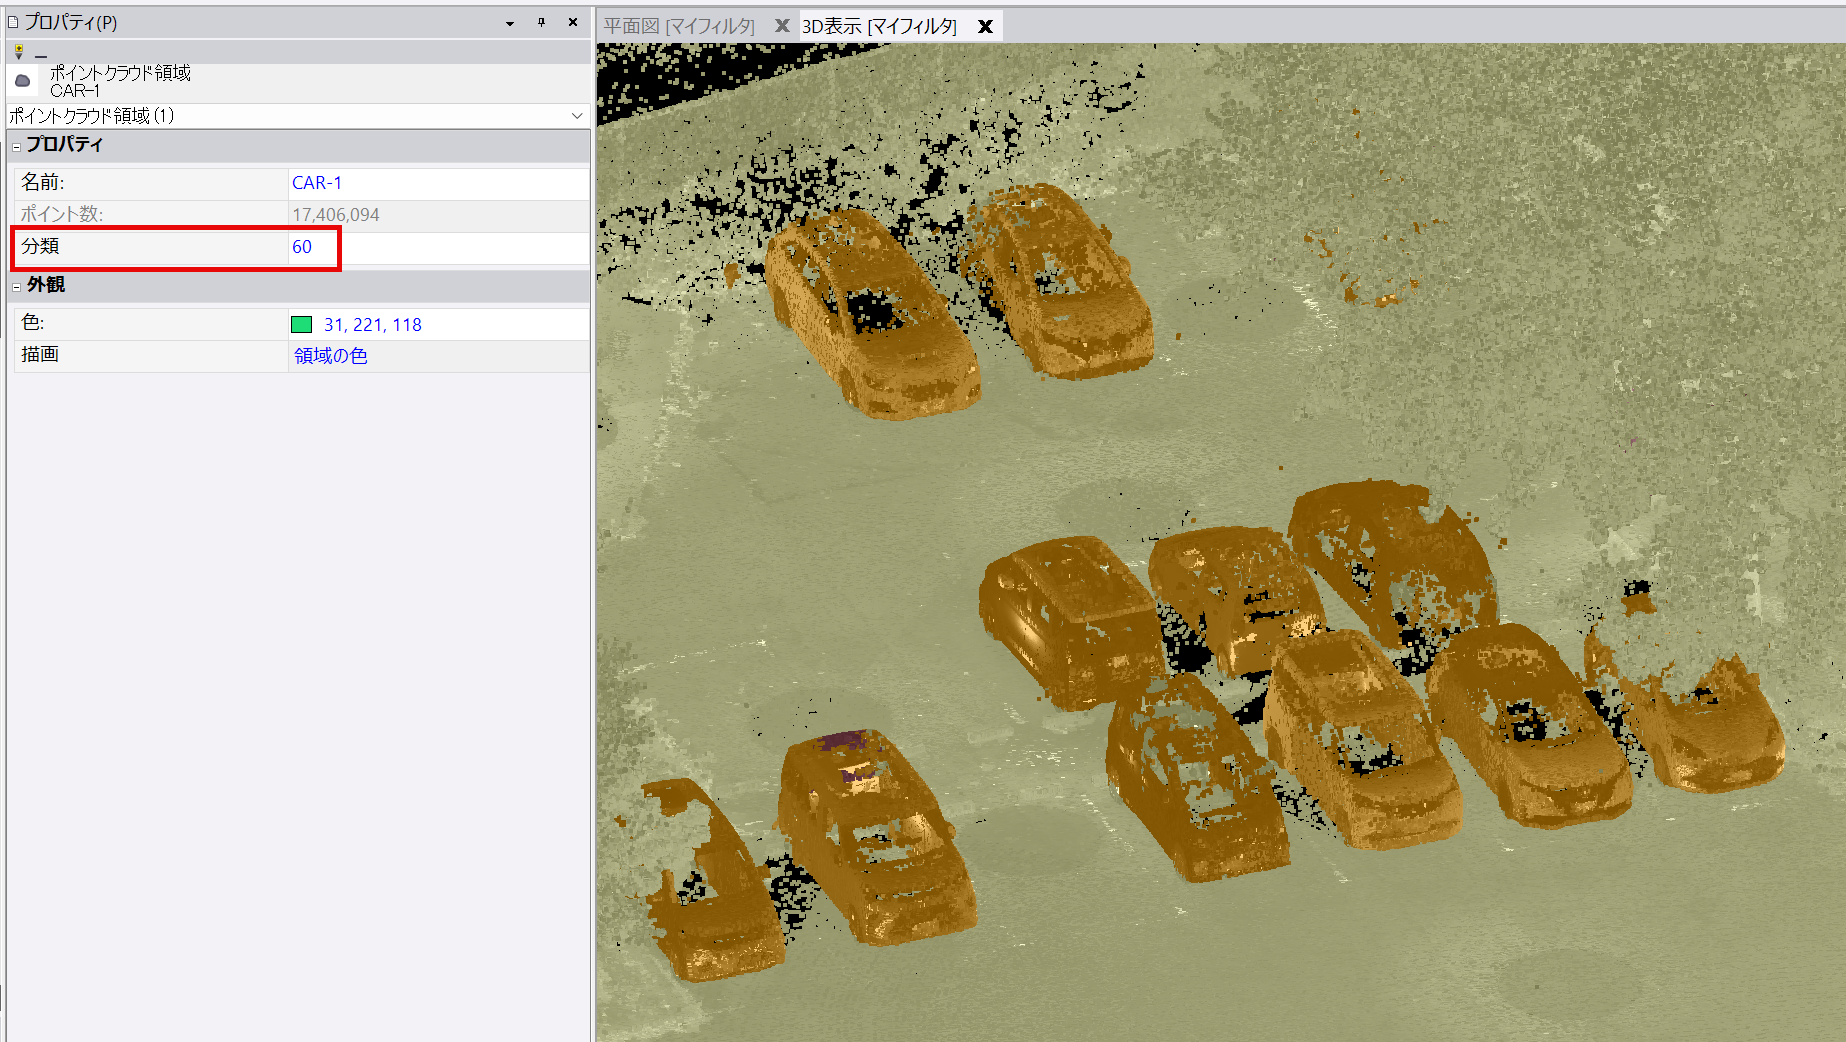
Task: Pin the プロパティ panel with pushpin icon
Action: point(541,22)
